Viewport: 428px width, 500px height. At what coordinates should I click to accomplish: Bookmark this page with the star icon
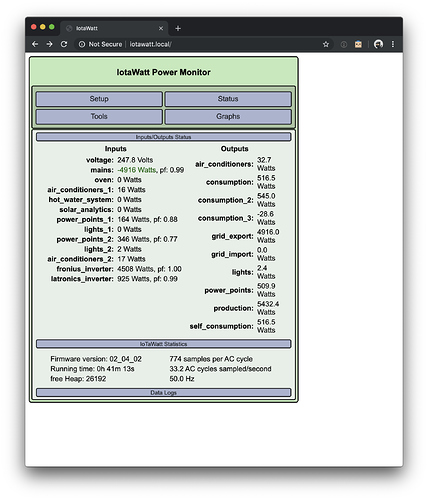326,44
